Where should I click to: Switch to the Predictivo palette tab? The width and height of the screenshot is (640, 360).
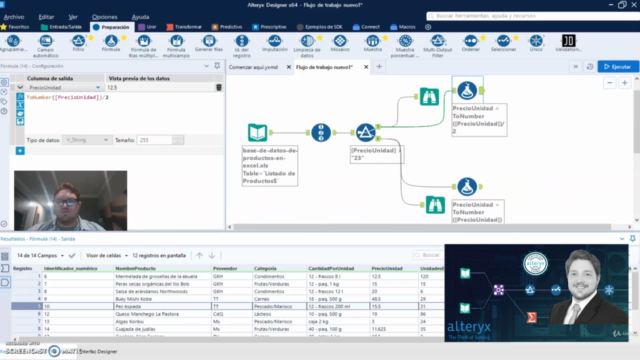pos(227,27)
